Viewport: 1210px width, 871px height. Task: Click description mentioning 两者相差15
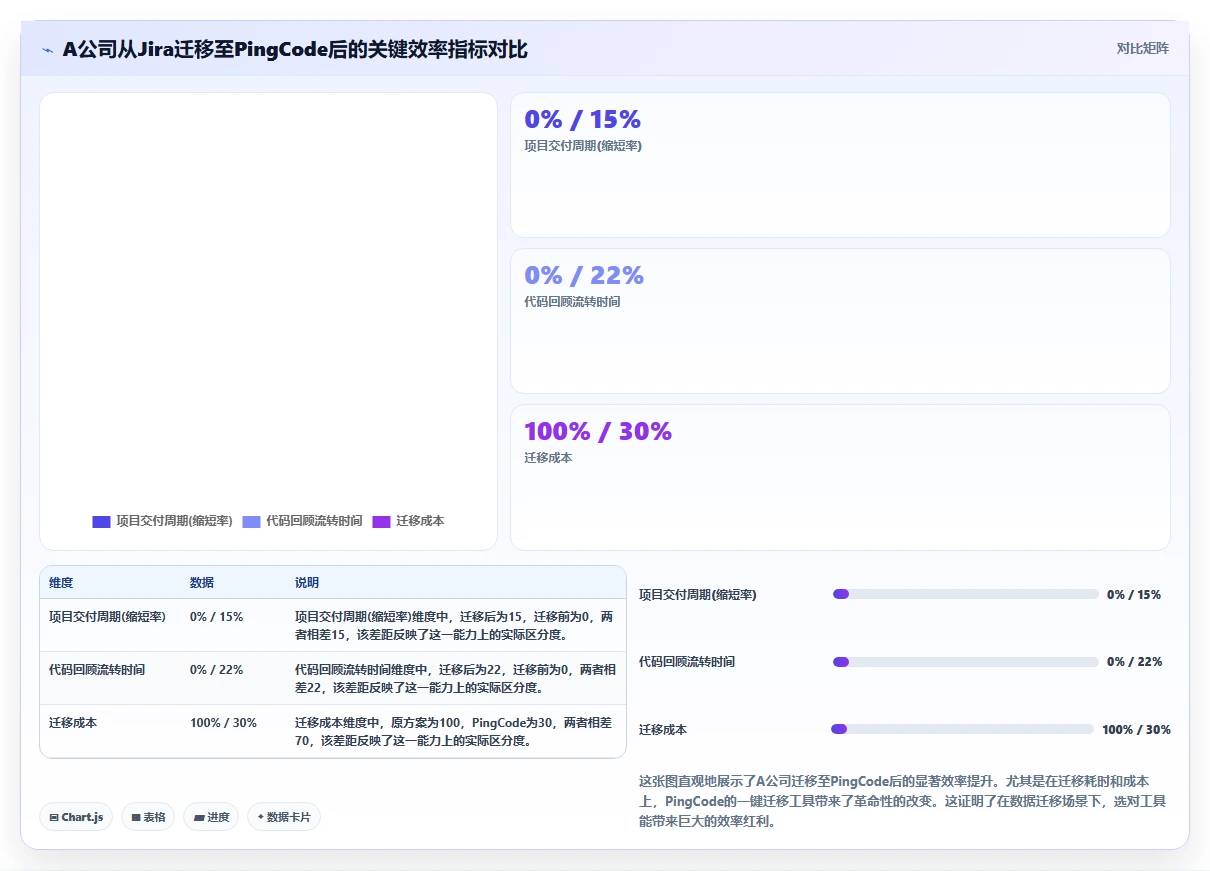(x=455, y=626)
